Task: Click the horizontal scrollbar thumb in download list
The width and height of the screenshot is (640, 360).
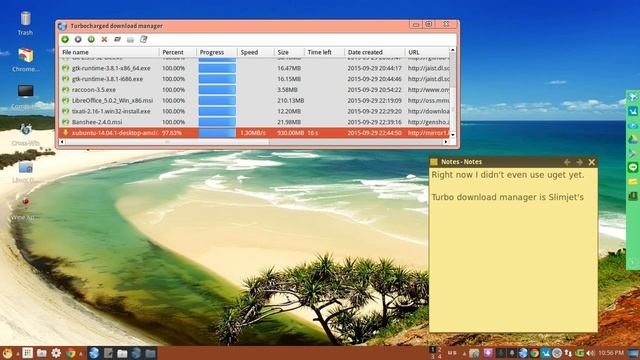Action: (x=167, y=142)
